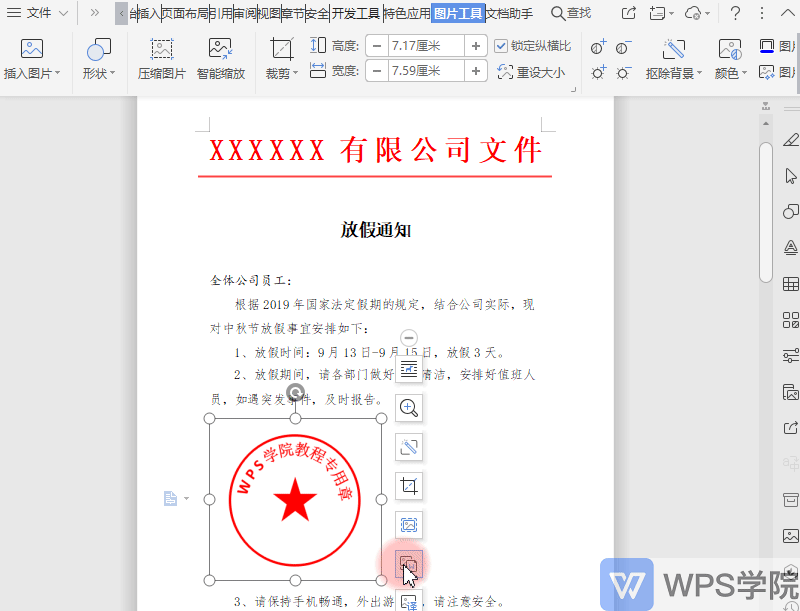The width and height of the screenshot is (800, 611).
Task: Select the crop icon in the floating image toolbar
Action: click(x=408, y=486)
